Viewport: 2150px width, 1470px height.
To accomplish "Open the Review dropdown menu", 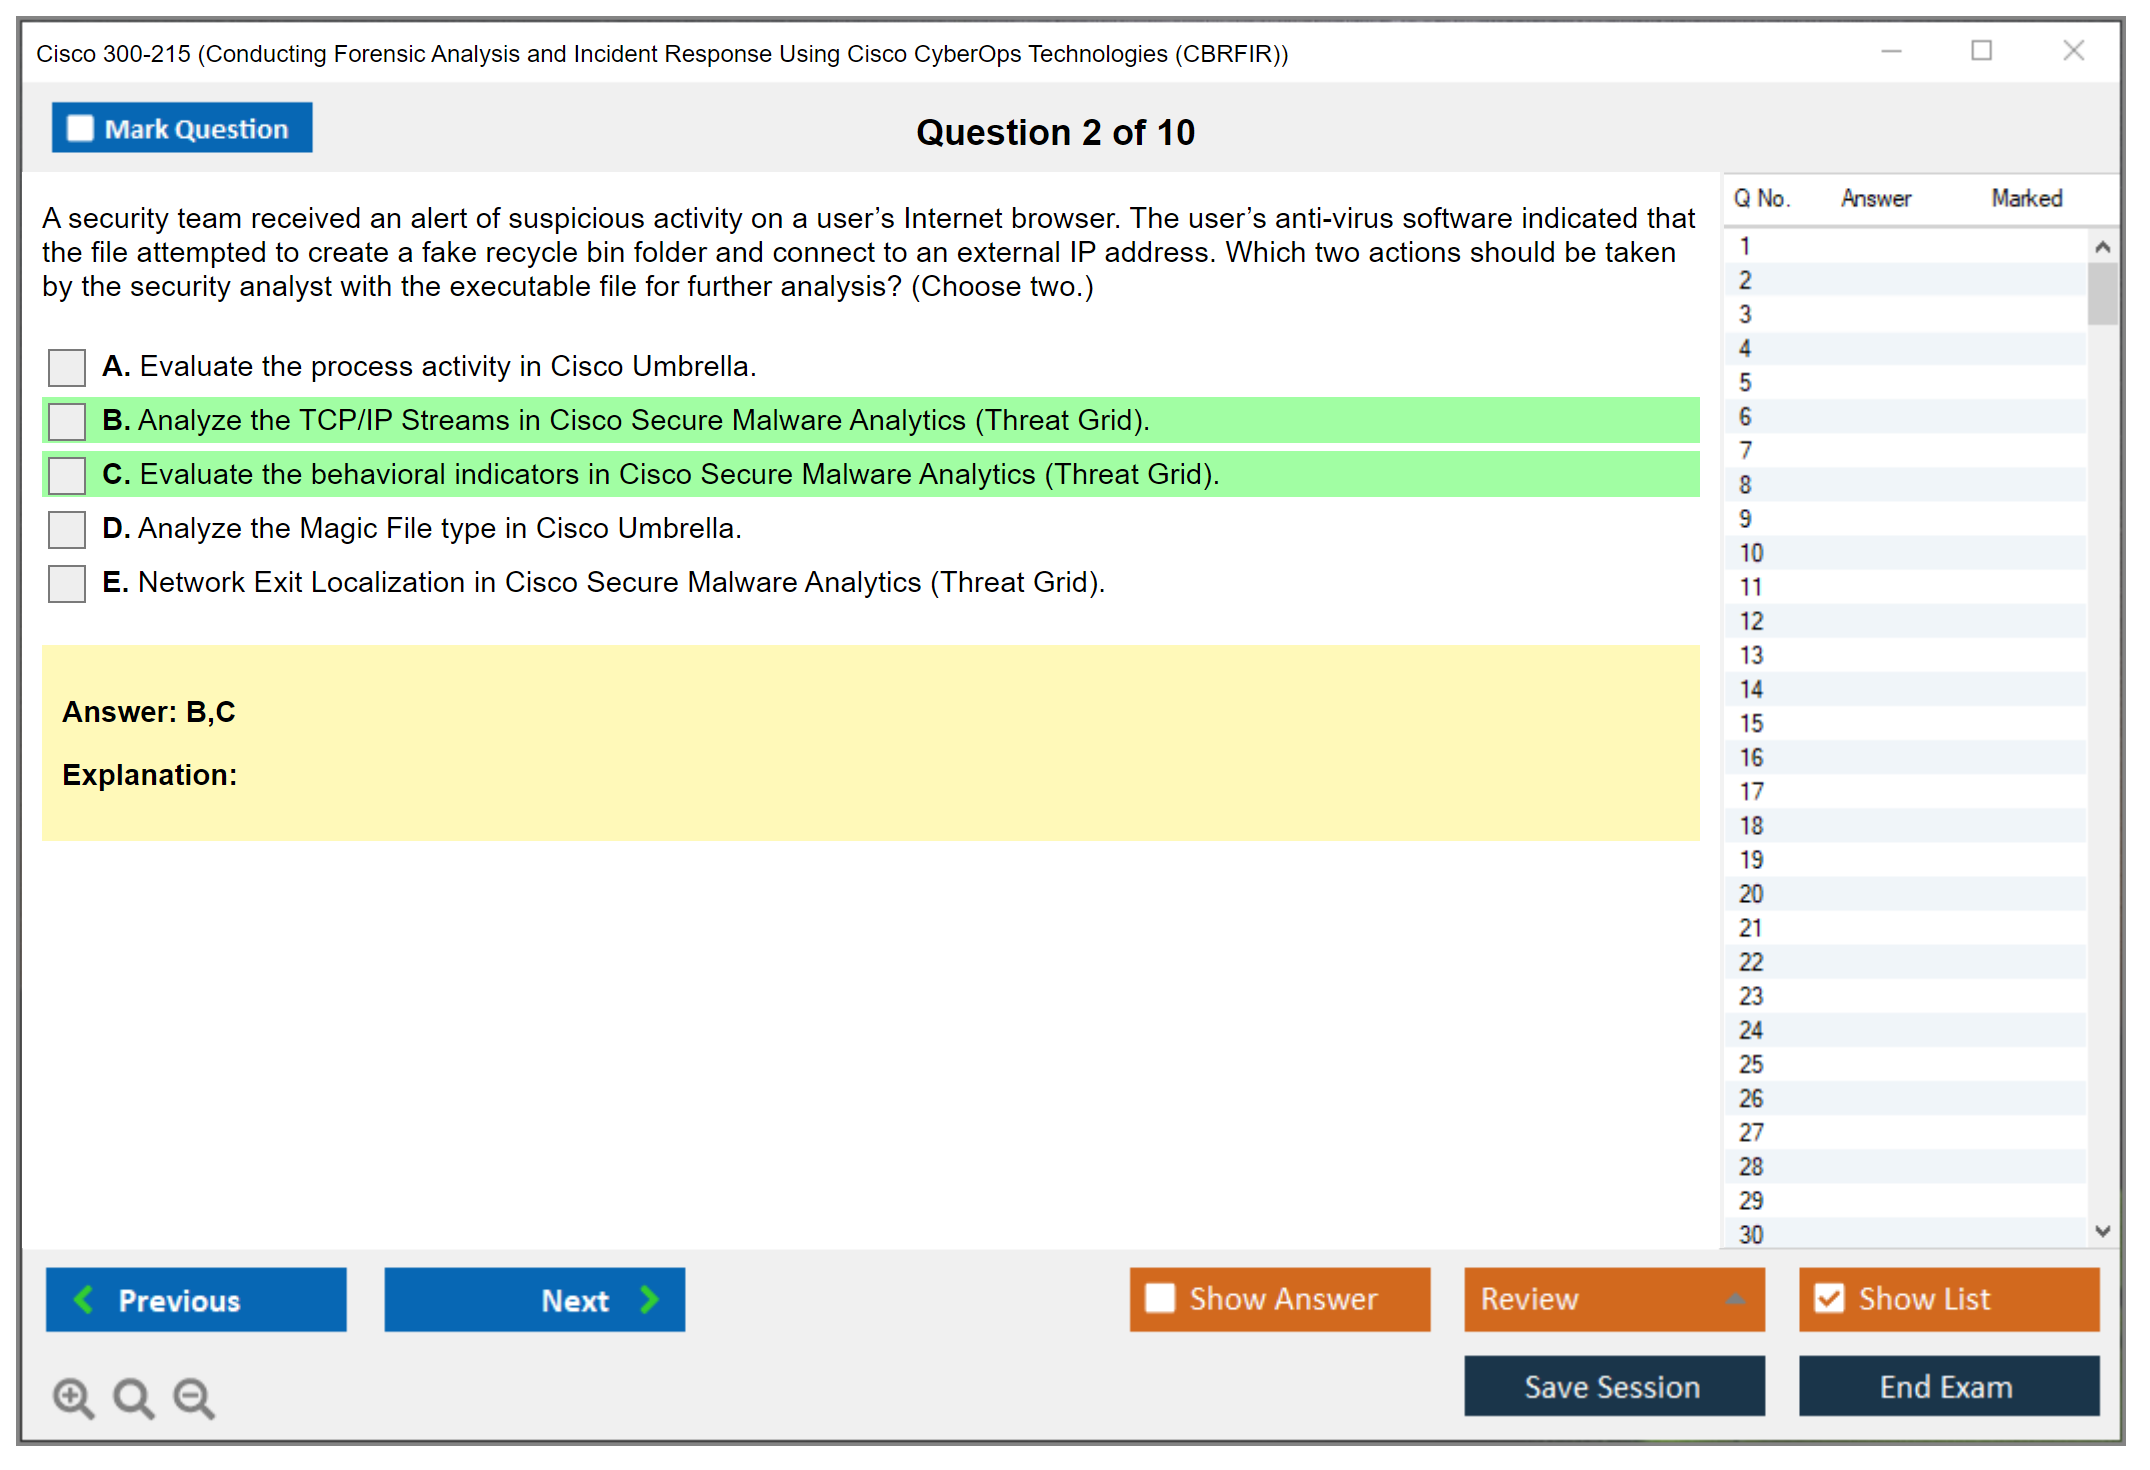I will click(x=1613, y=1298).
